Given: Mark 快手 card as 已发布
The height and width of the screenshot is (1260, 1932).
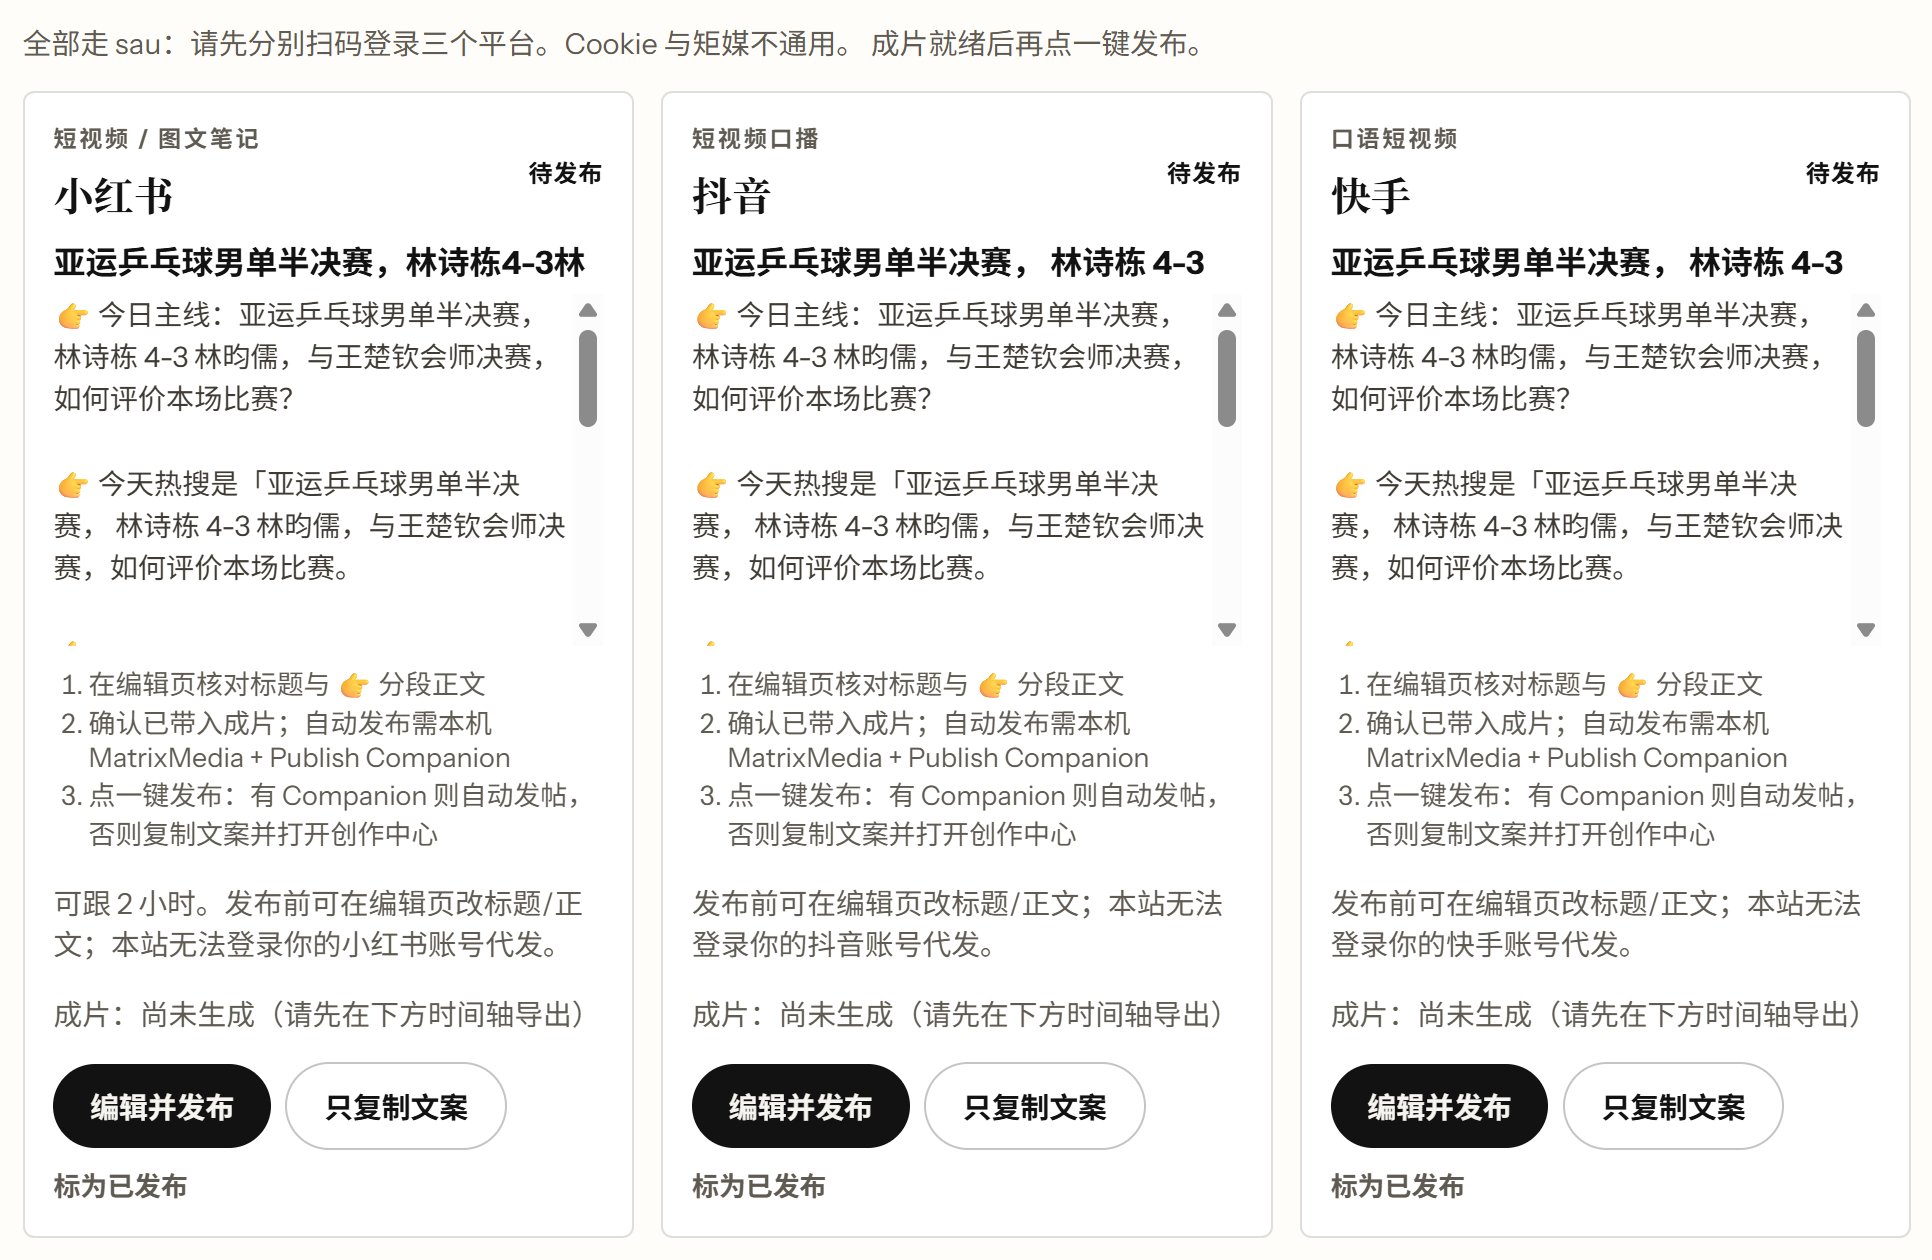Looking at the screenshot, I should [1398, 1186].
